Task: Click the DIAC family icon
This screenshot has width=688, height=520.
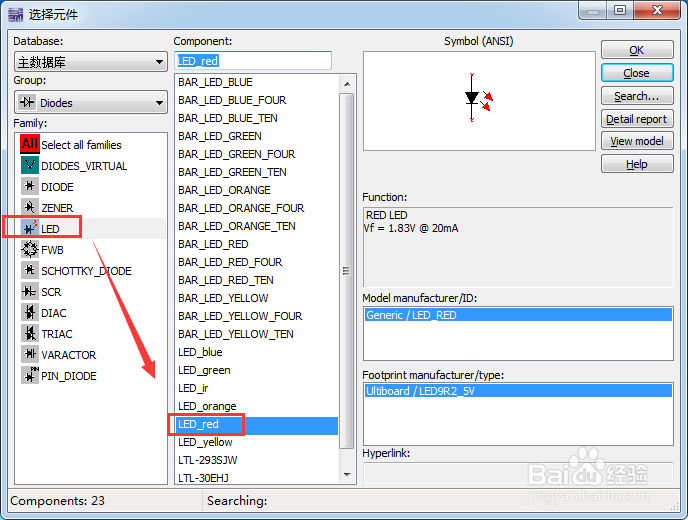Action: 30,312
